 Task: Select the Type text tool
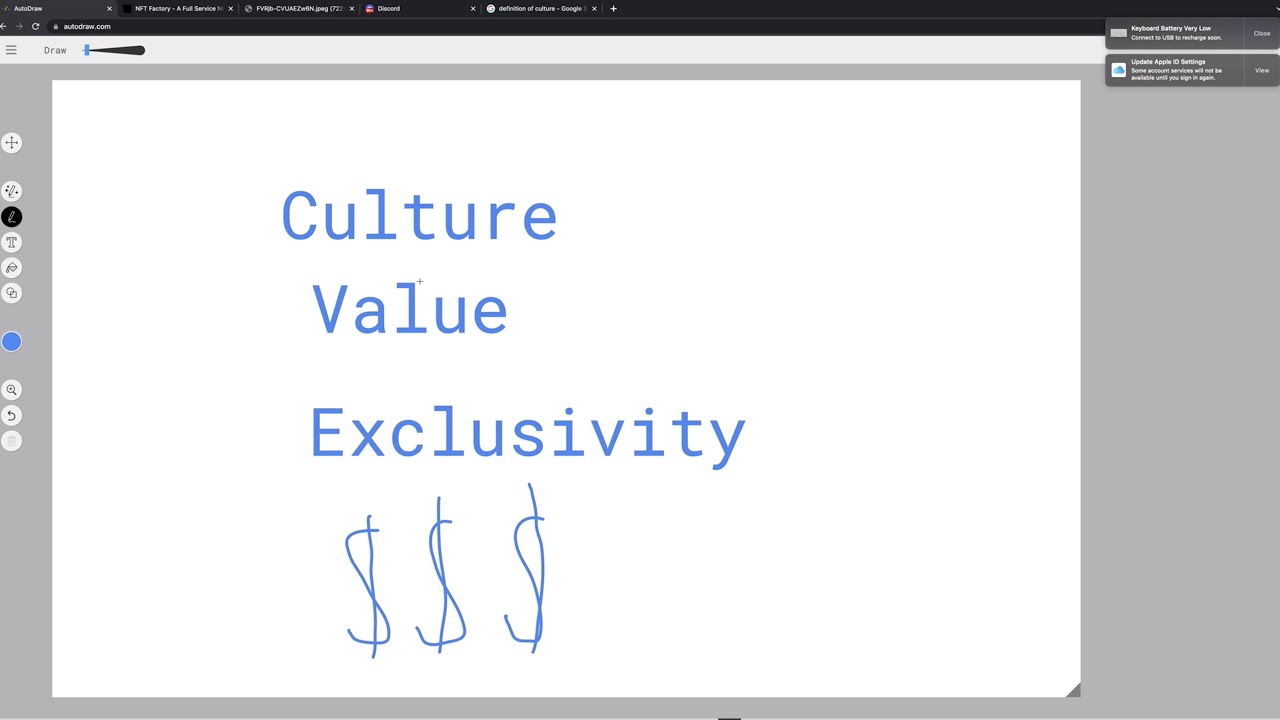point(12,242)
